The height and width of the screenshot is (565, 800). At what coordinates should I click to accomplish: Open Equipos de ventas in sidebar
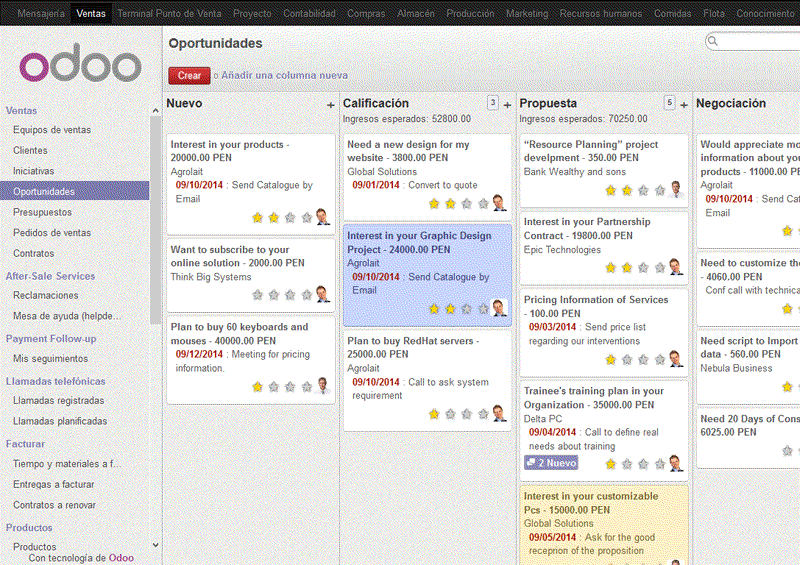click(x=52, y=130)
